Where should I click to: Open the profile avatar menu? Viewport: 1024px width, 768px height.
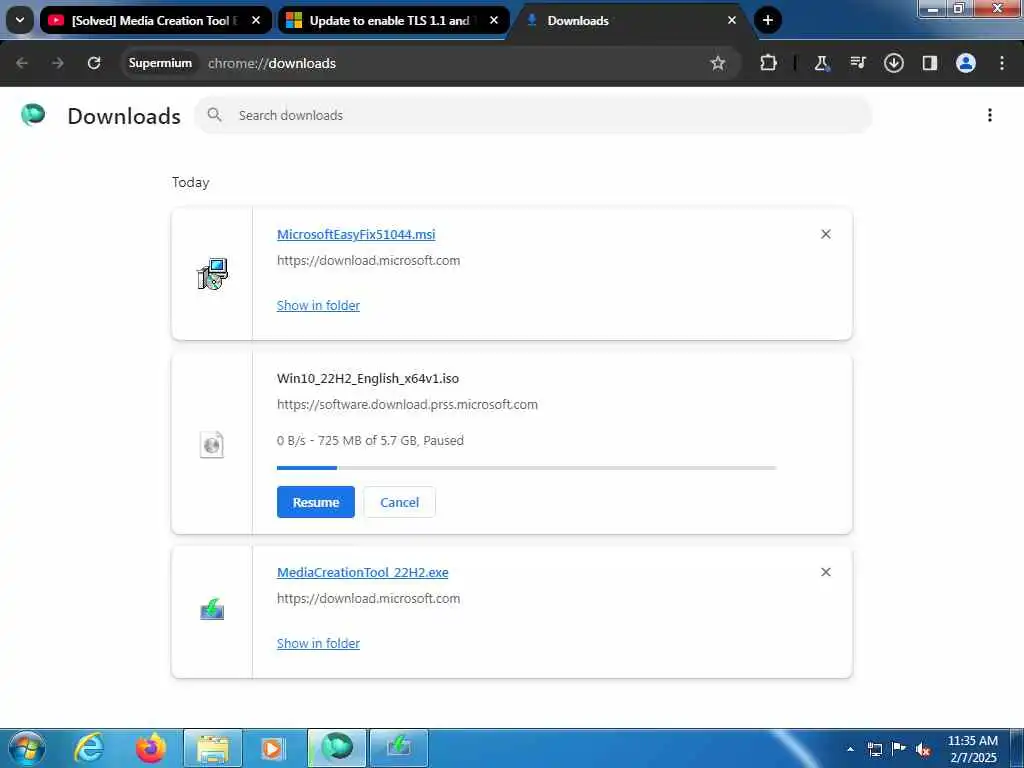click(966, 63)
